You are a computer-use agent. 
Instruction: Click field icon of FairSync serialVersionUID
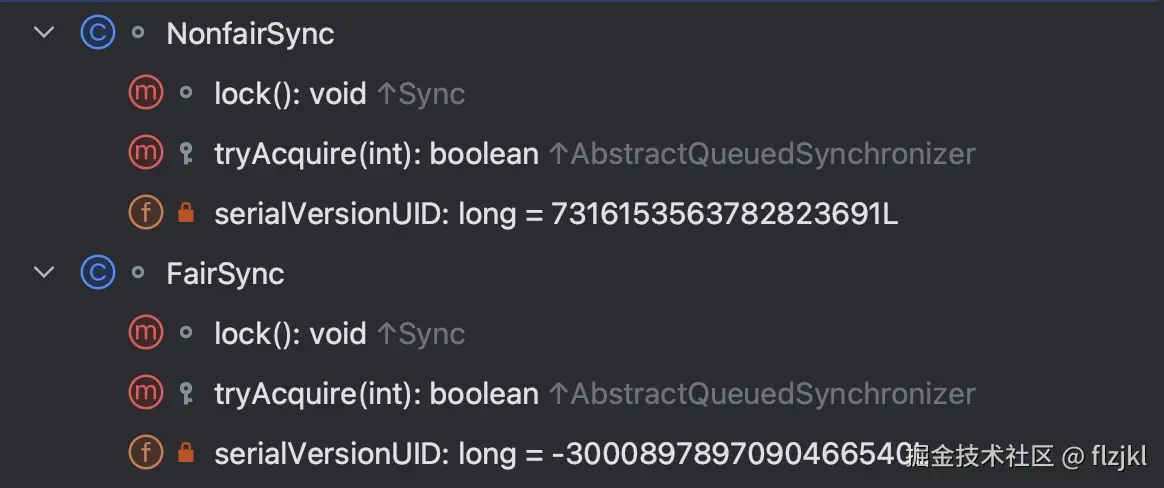click(x=146, y=453)
